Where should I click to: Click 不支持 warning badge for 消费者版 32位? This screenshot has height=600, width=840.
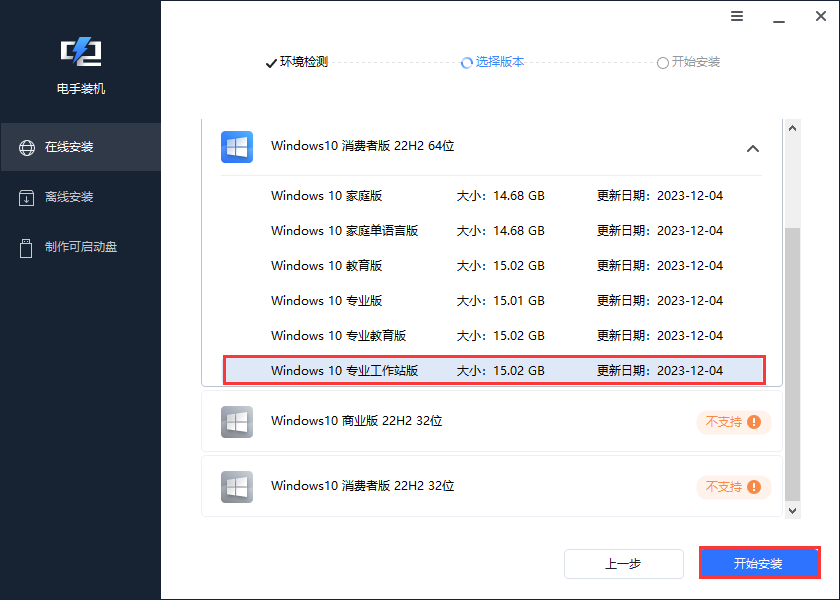click(x=733, y=487)
